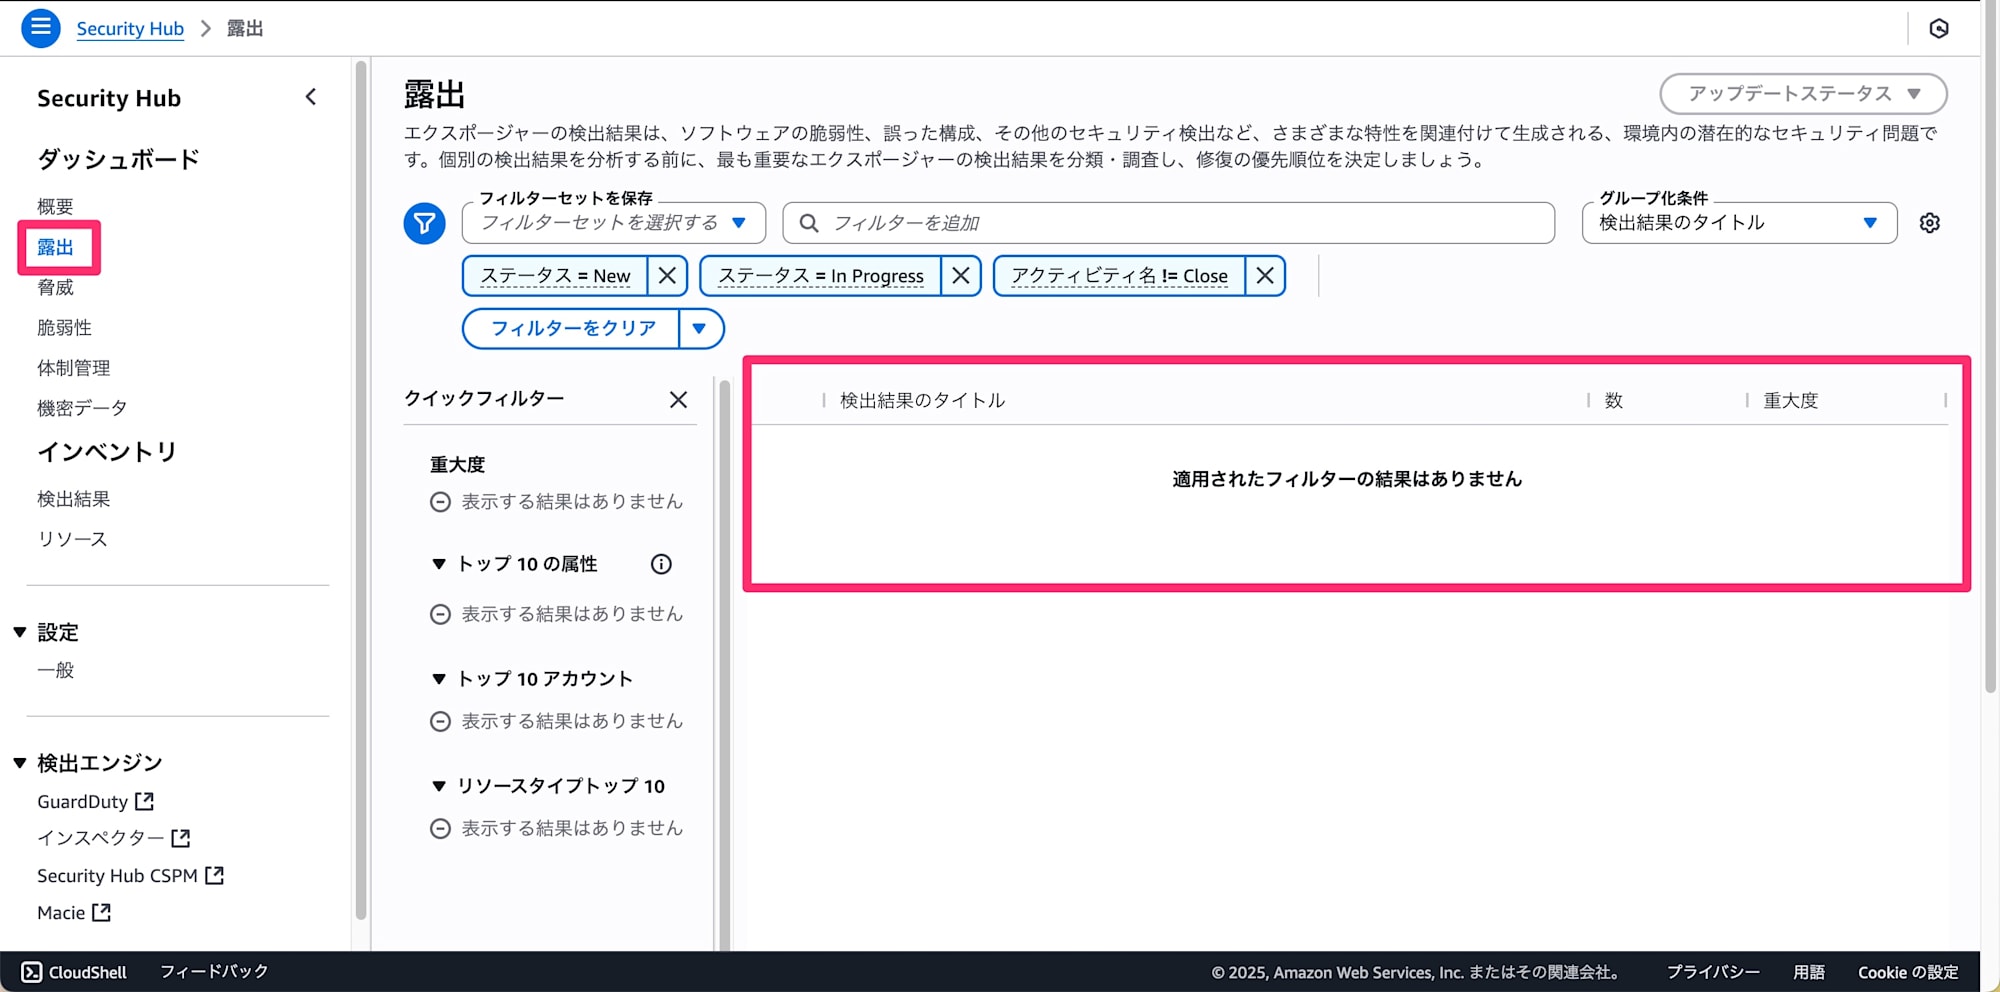Open the フィルターセットを選択する dropdown
The image size is (2000, 992).
pos(613,223)
